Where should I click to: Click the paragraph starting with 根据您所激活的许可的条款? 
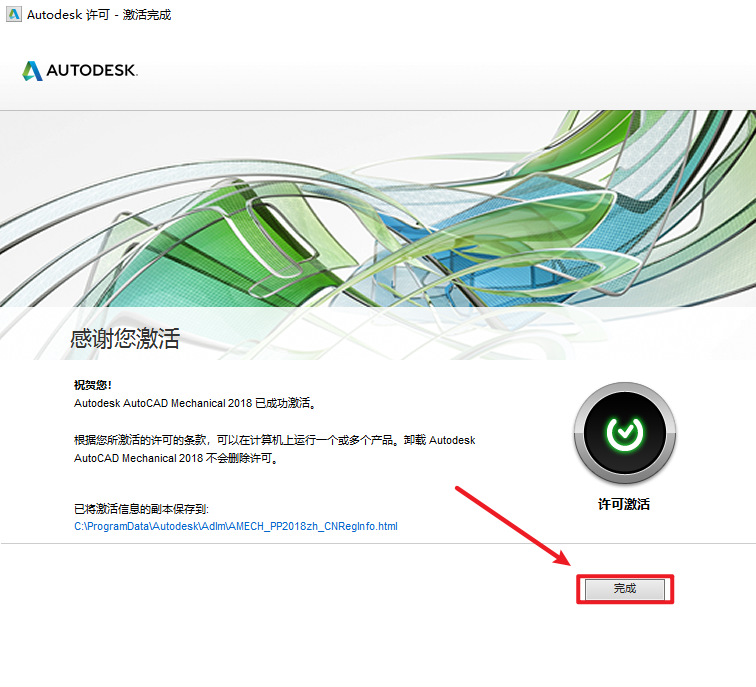point(274,440)
